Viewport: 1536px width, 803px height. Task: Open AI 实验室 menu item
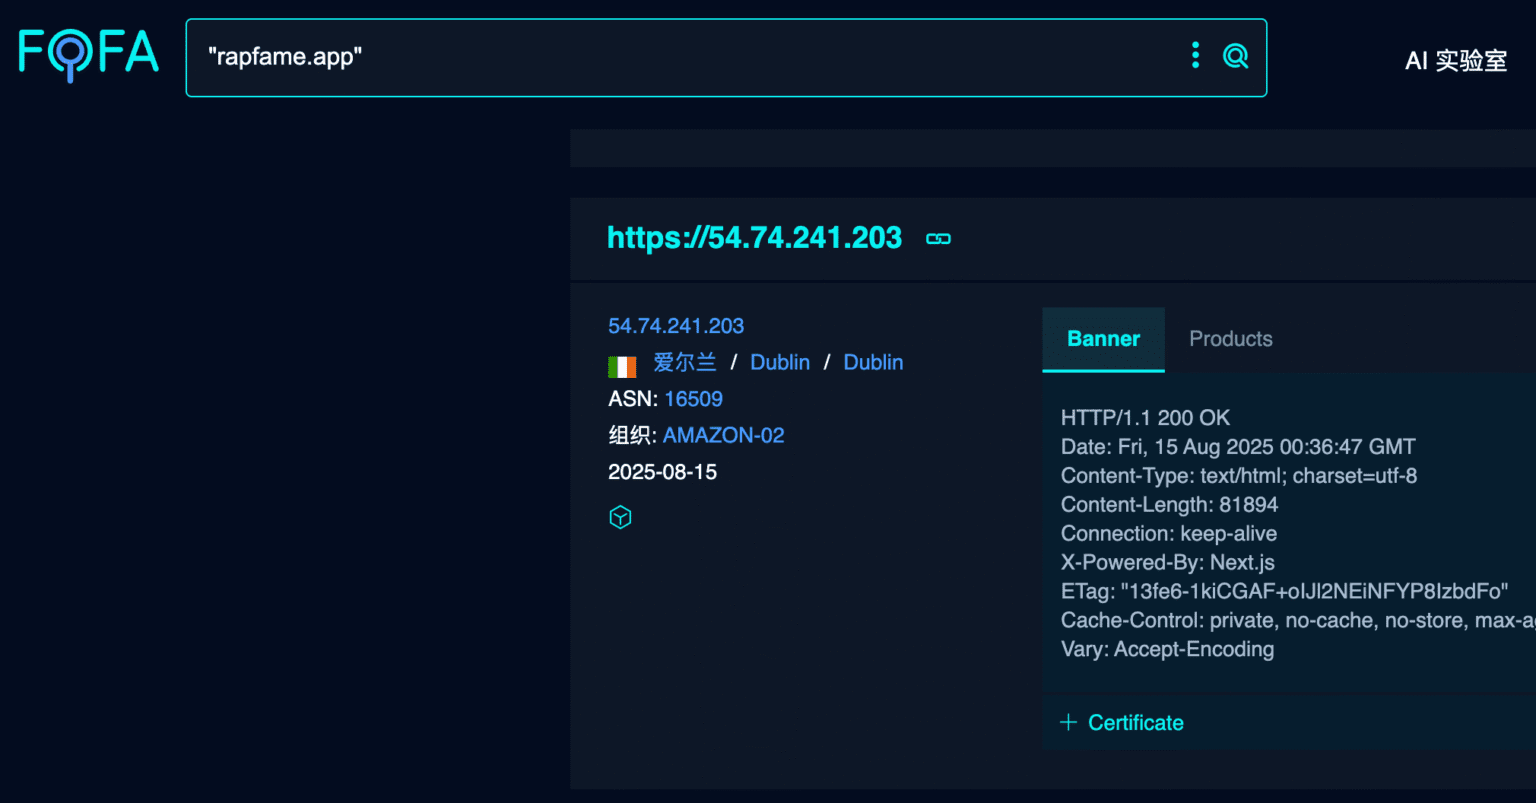[x=1456, y=60]
